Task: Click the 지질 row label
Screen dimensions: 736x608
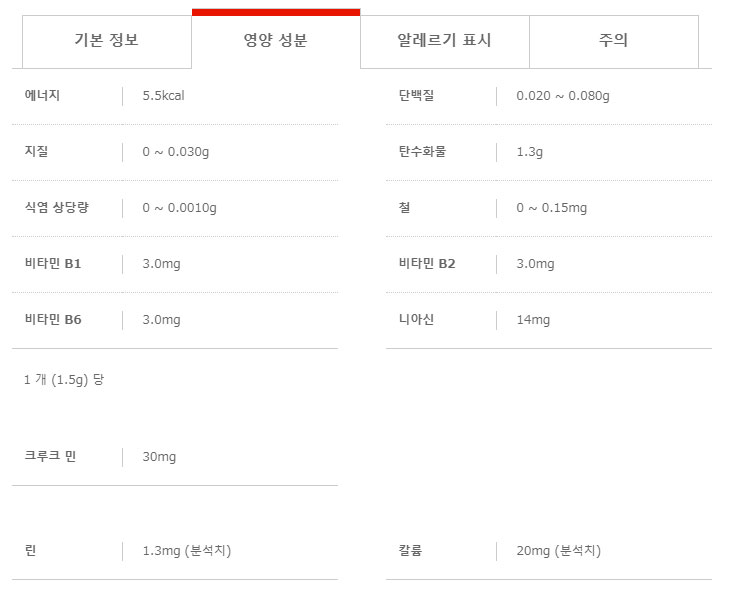Action: point(36,152)
